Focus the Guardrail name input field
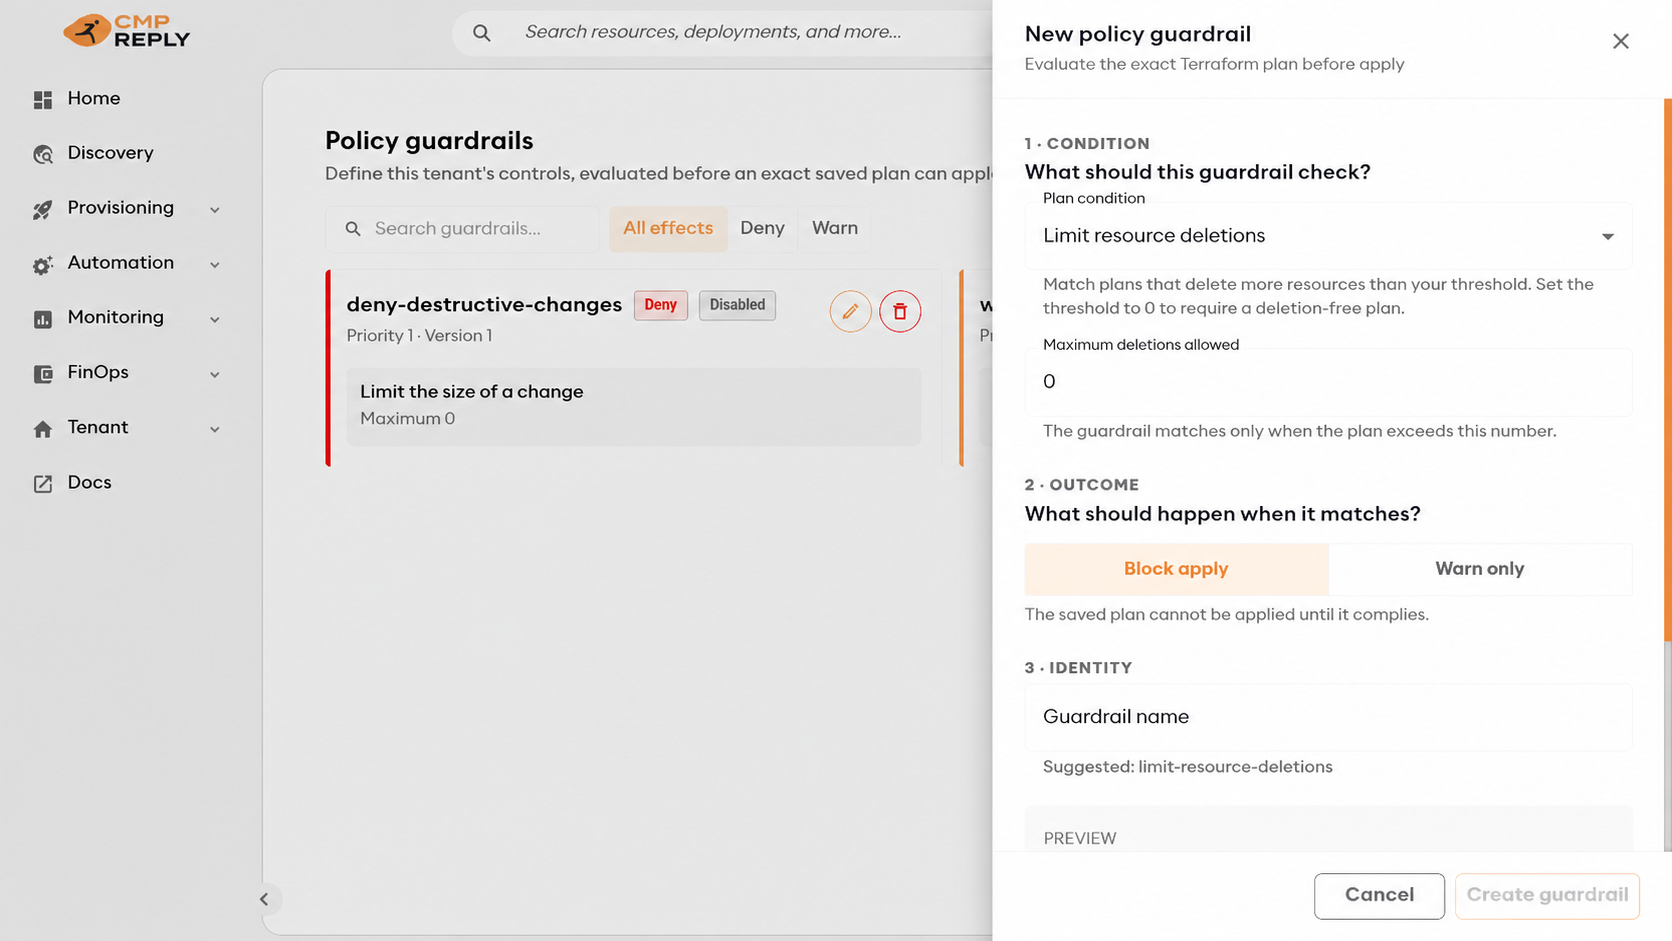 coord(1328,717)
